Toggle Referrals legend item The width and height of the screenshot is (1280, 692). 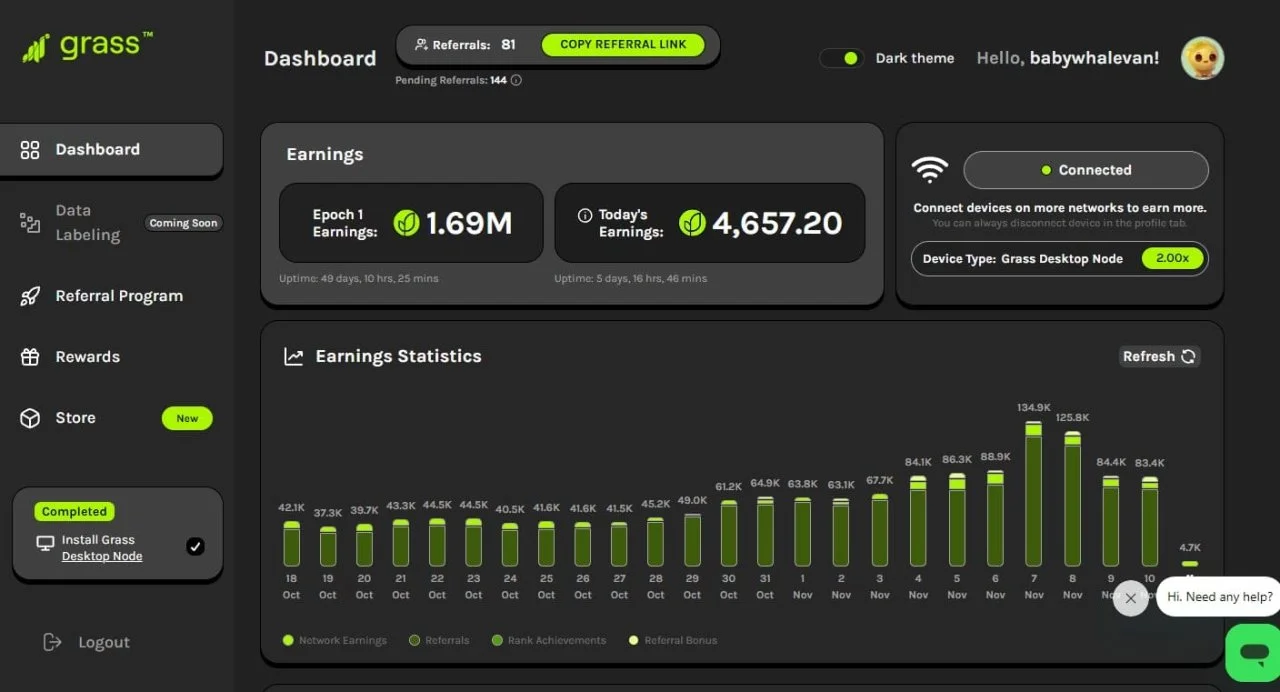(439, 640)
